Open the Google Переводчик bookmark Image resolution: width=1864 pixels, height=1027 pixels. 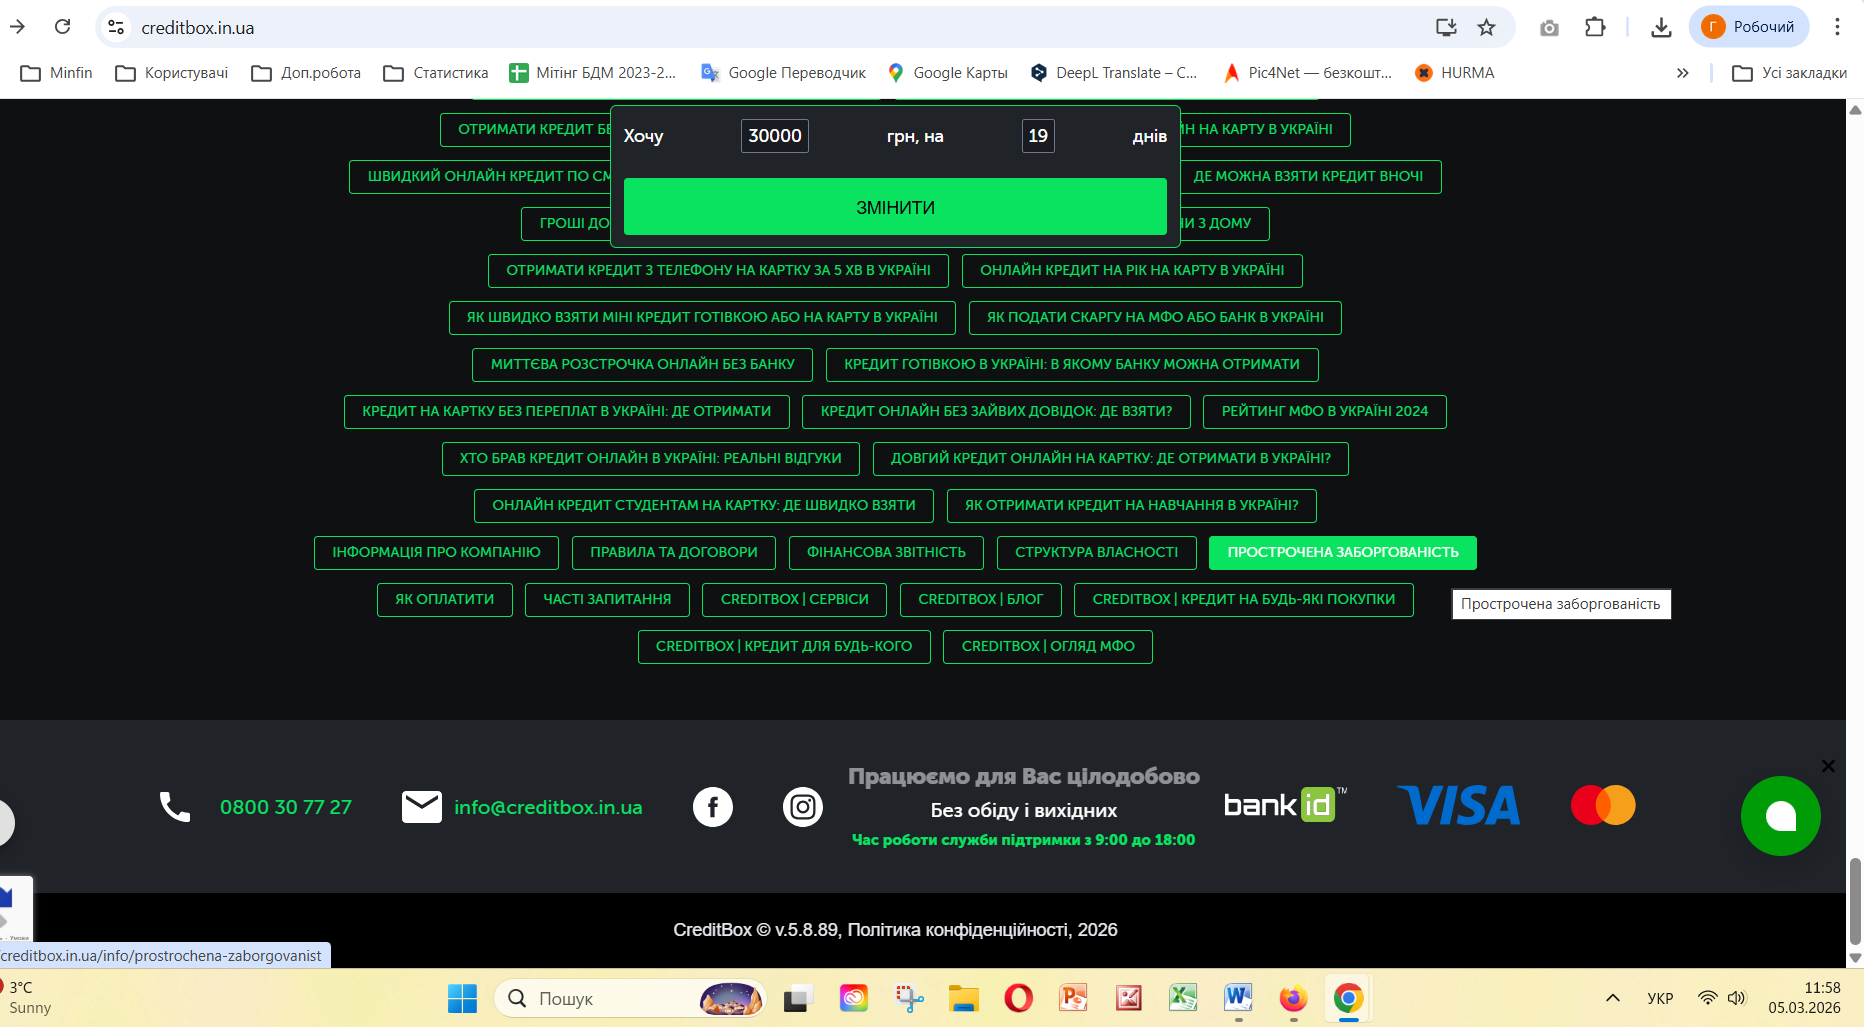(784, 73)
